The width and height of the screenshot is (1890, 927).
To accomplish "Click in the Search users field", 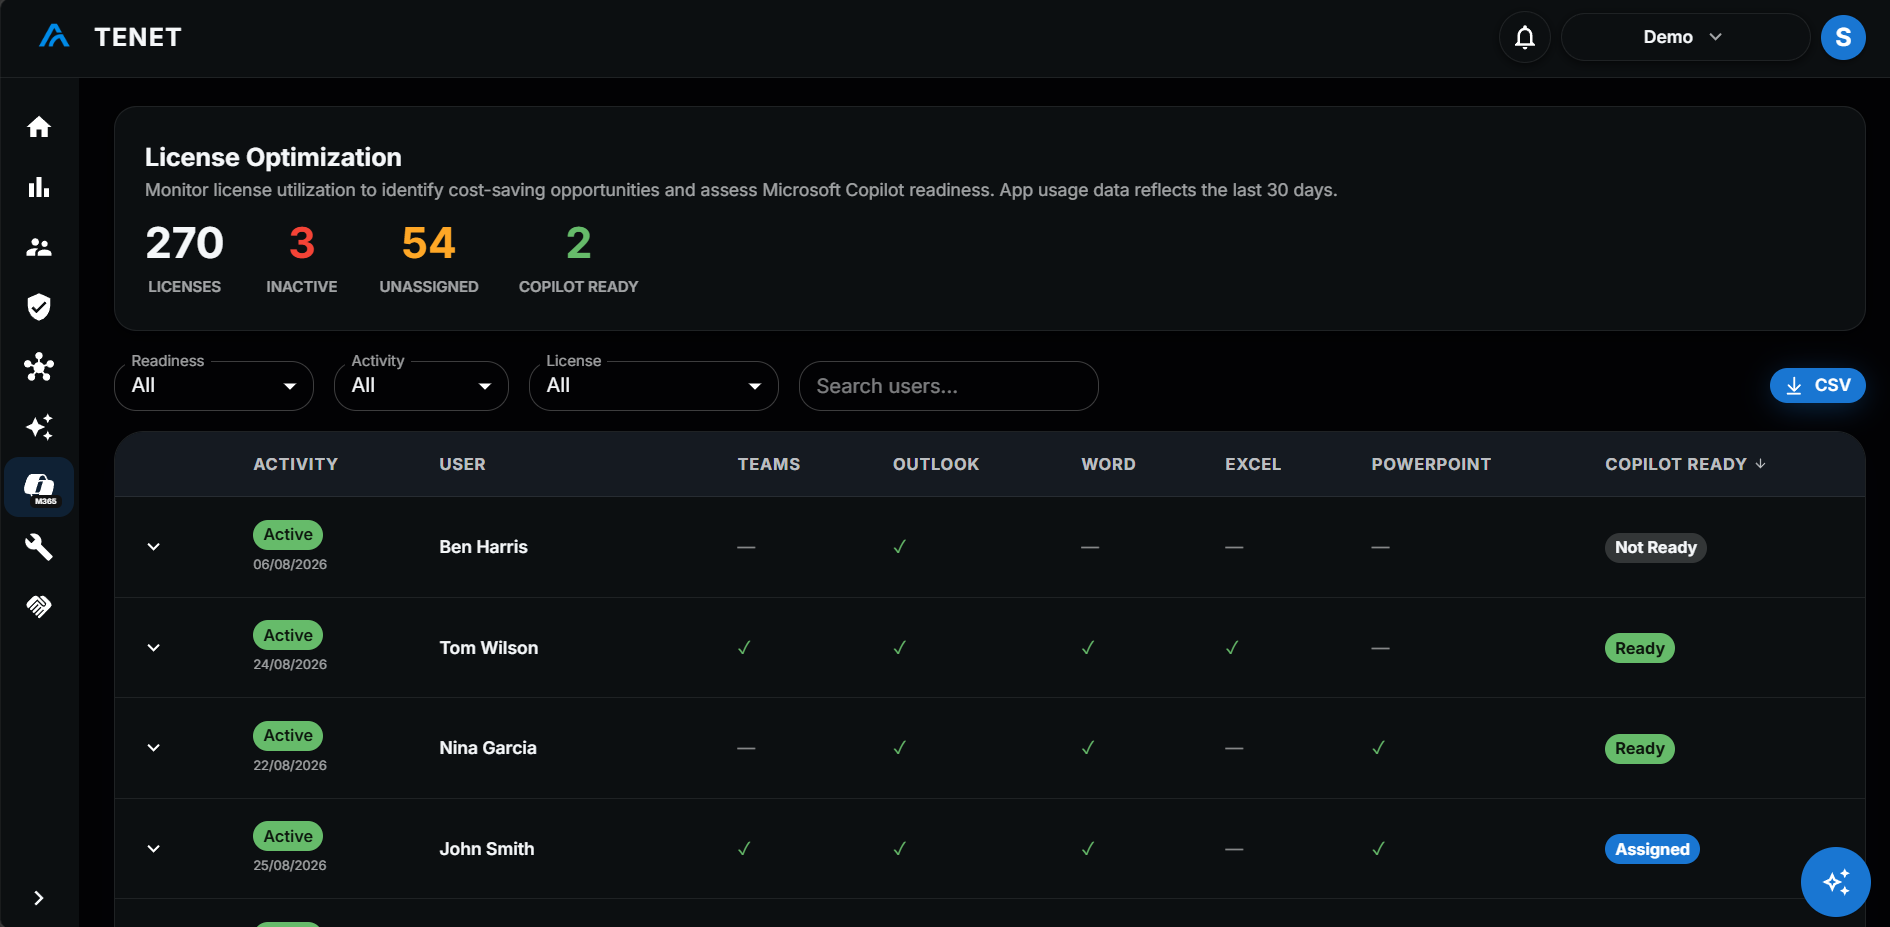I will (x=948, y=386).
